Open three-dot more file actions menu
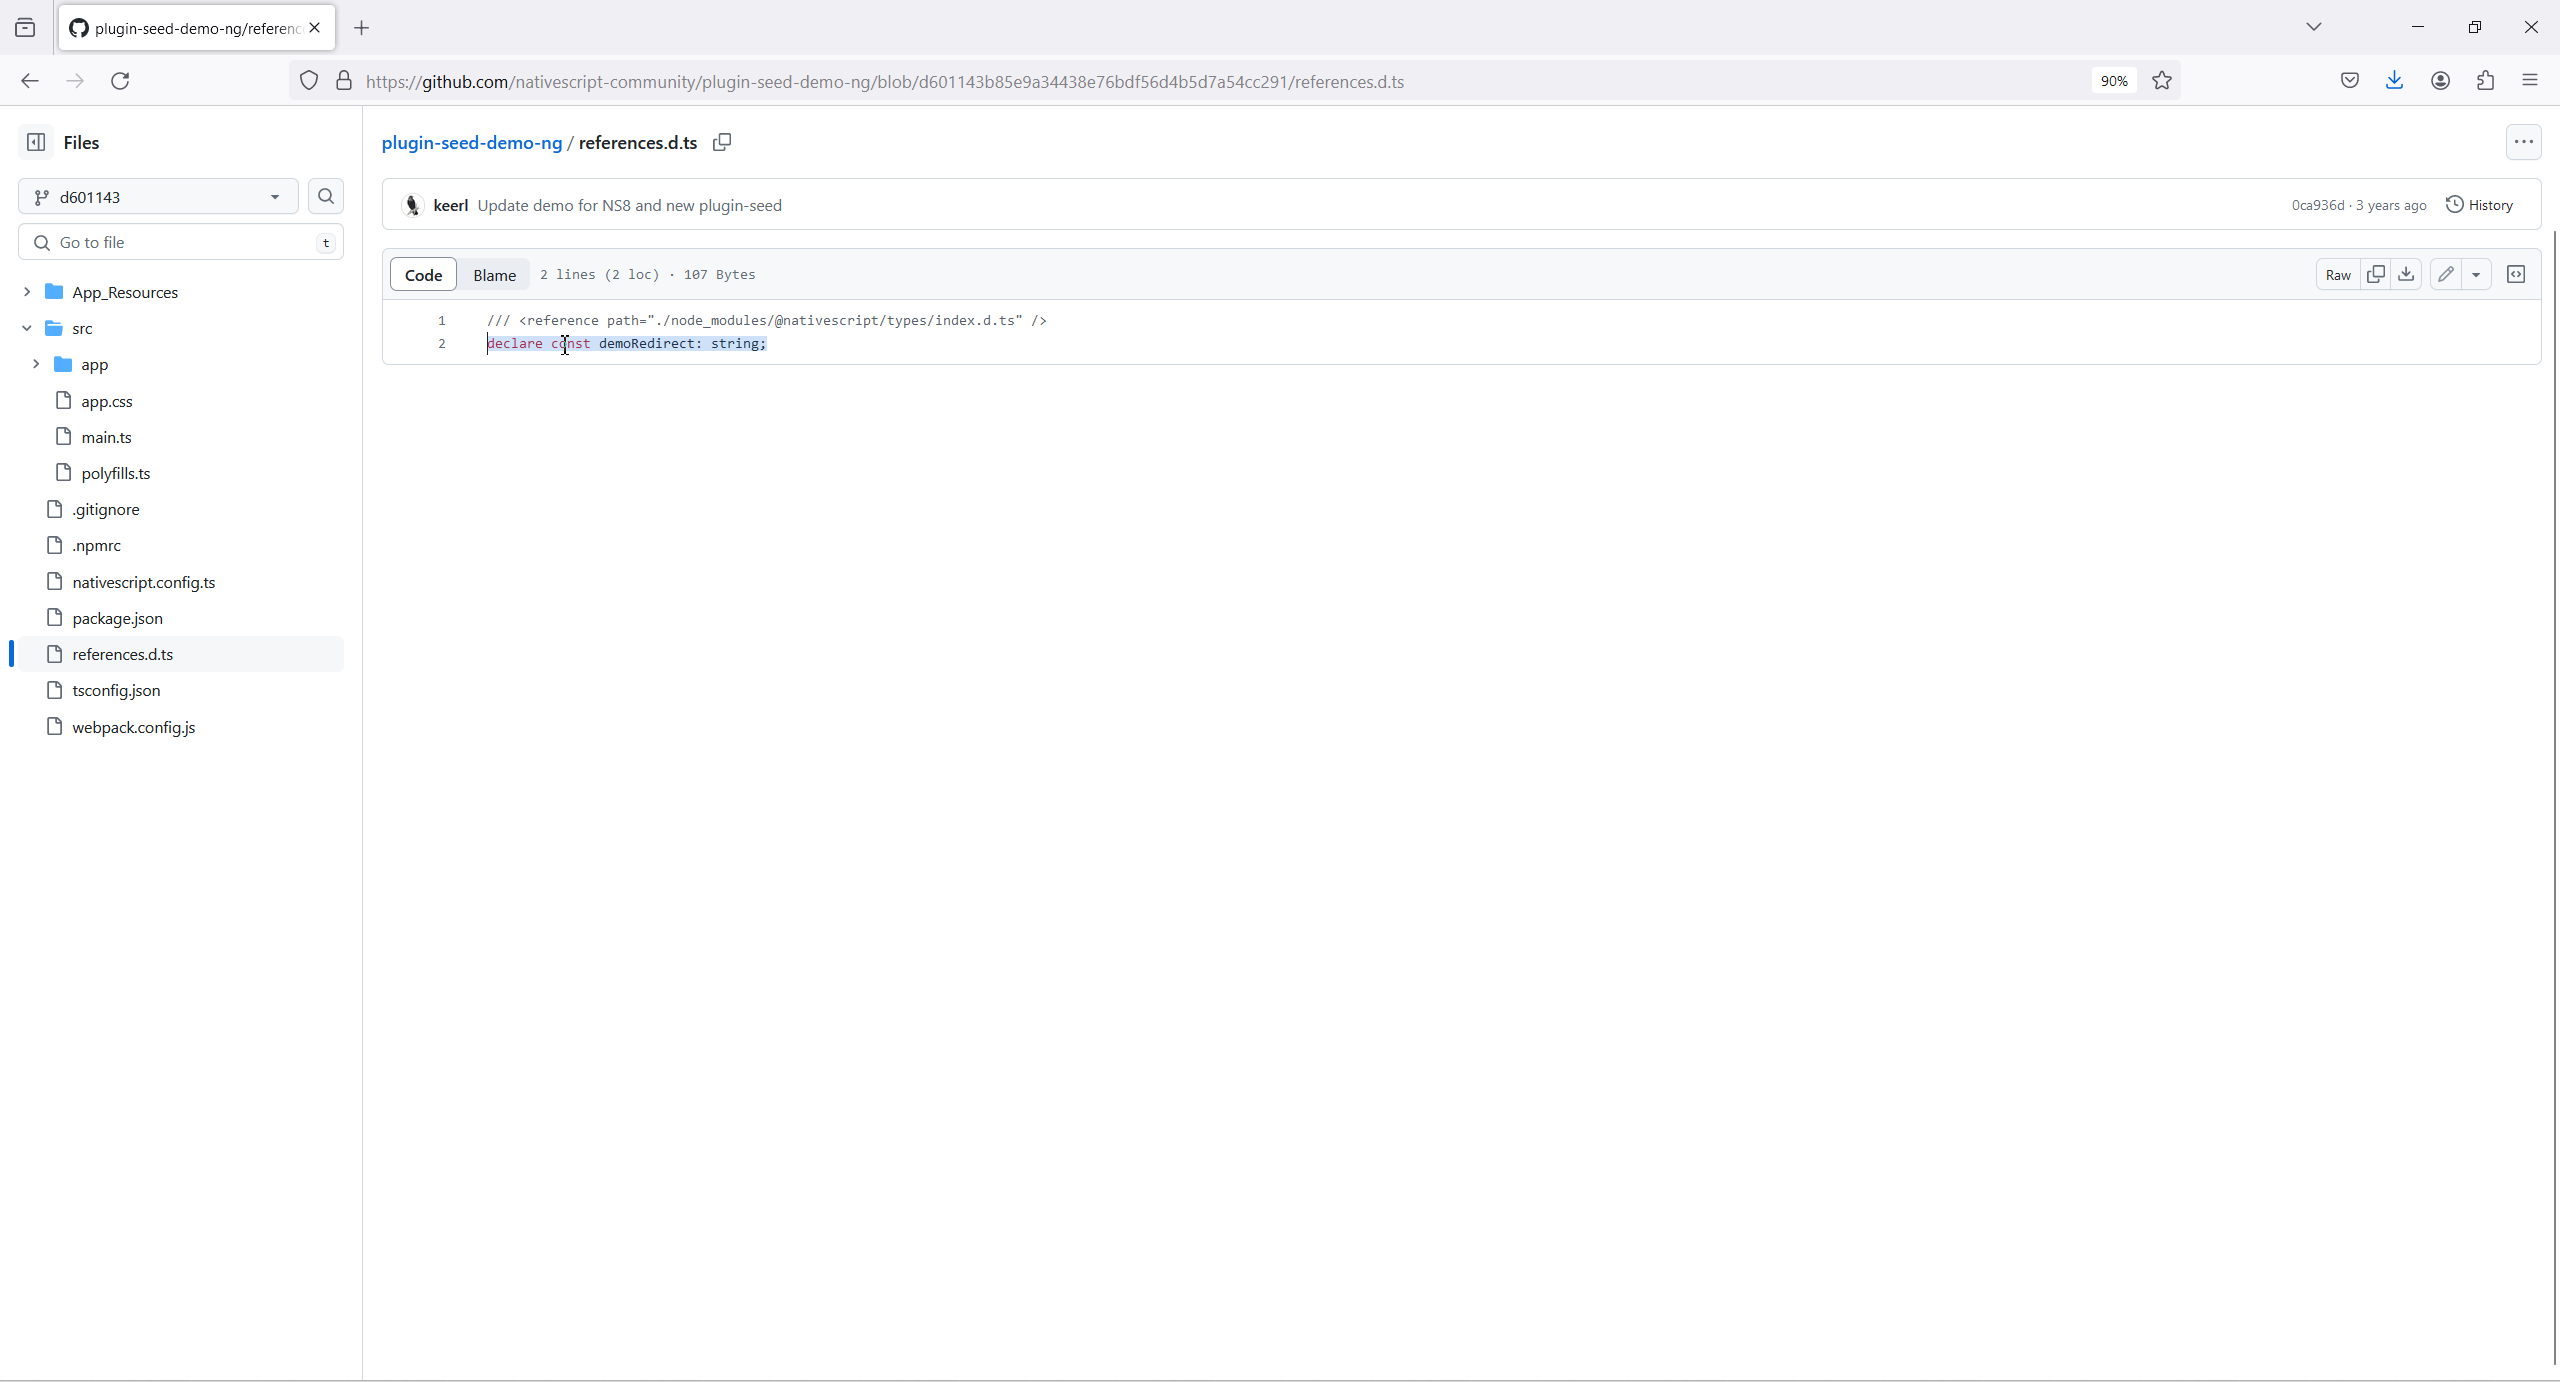 pos(2523,142)
